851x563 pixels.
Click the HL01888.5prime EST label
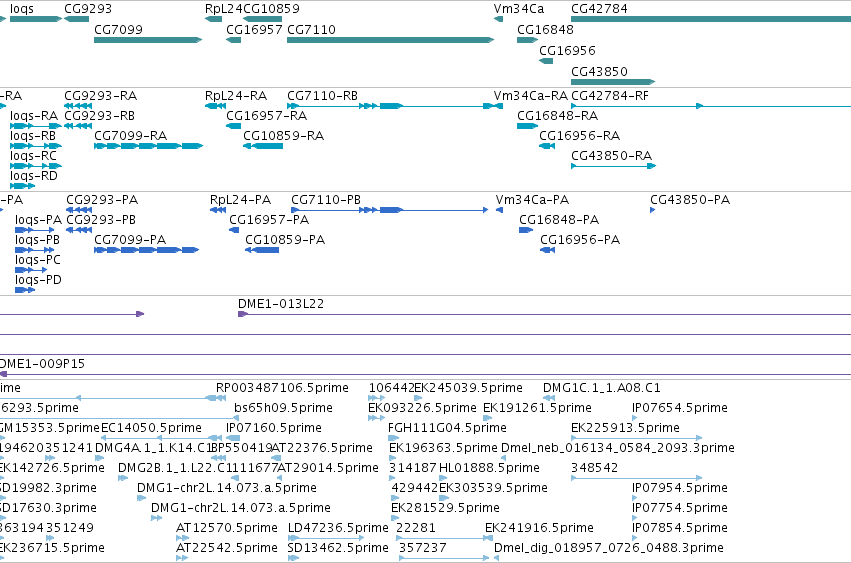tap(489, 468)
